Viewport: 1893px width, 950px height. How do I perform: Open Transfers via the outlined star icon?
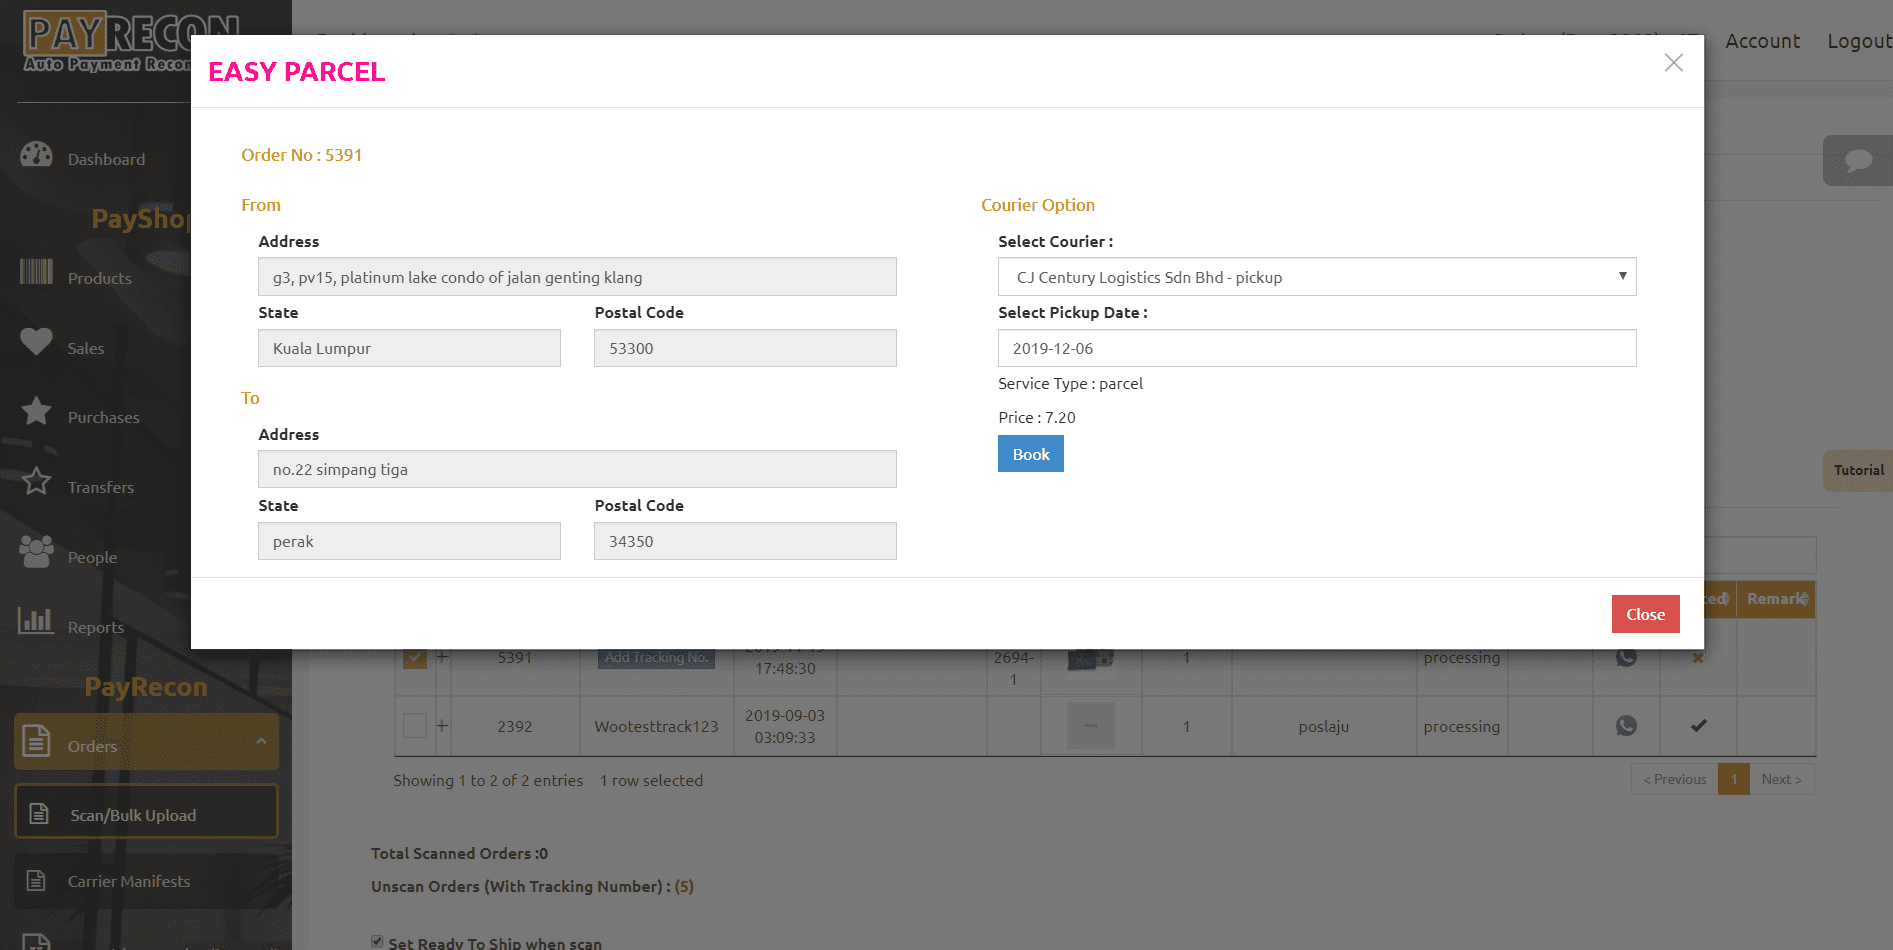[x=36, y=481]
